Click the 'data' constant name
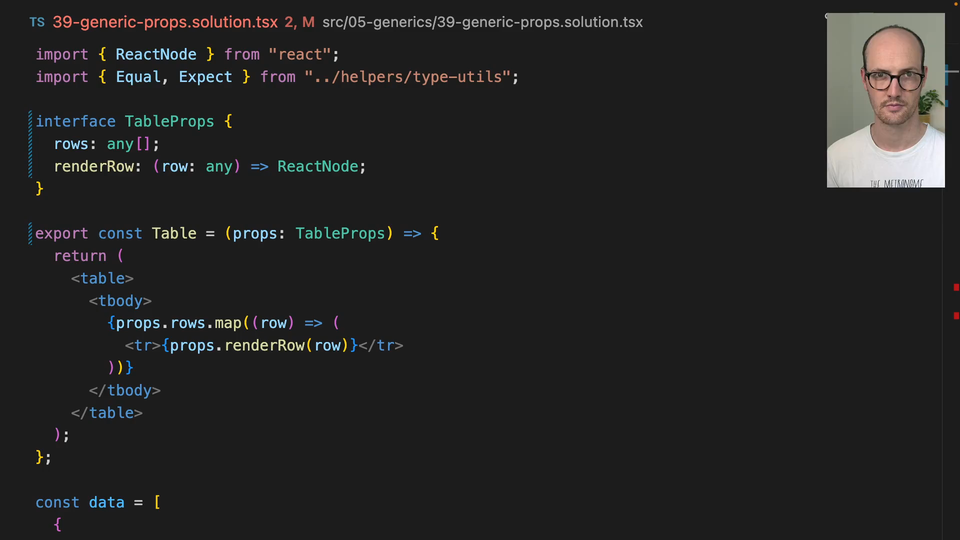Screen dimensions: 960x540 (x=106, y=502)
